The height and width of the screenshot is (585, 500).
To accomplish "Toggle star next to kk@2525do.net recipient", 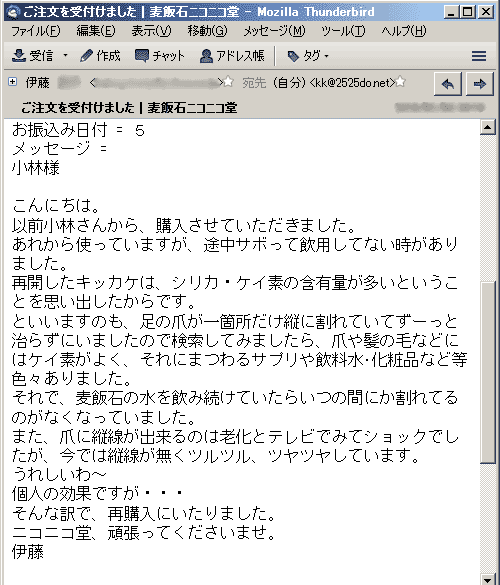I will [400, 82].
